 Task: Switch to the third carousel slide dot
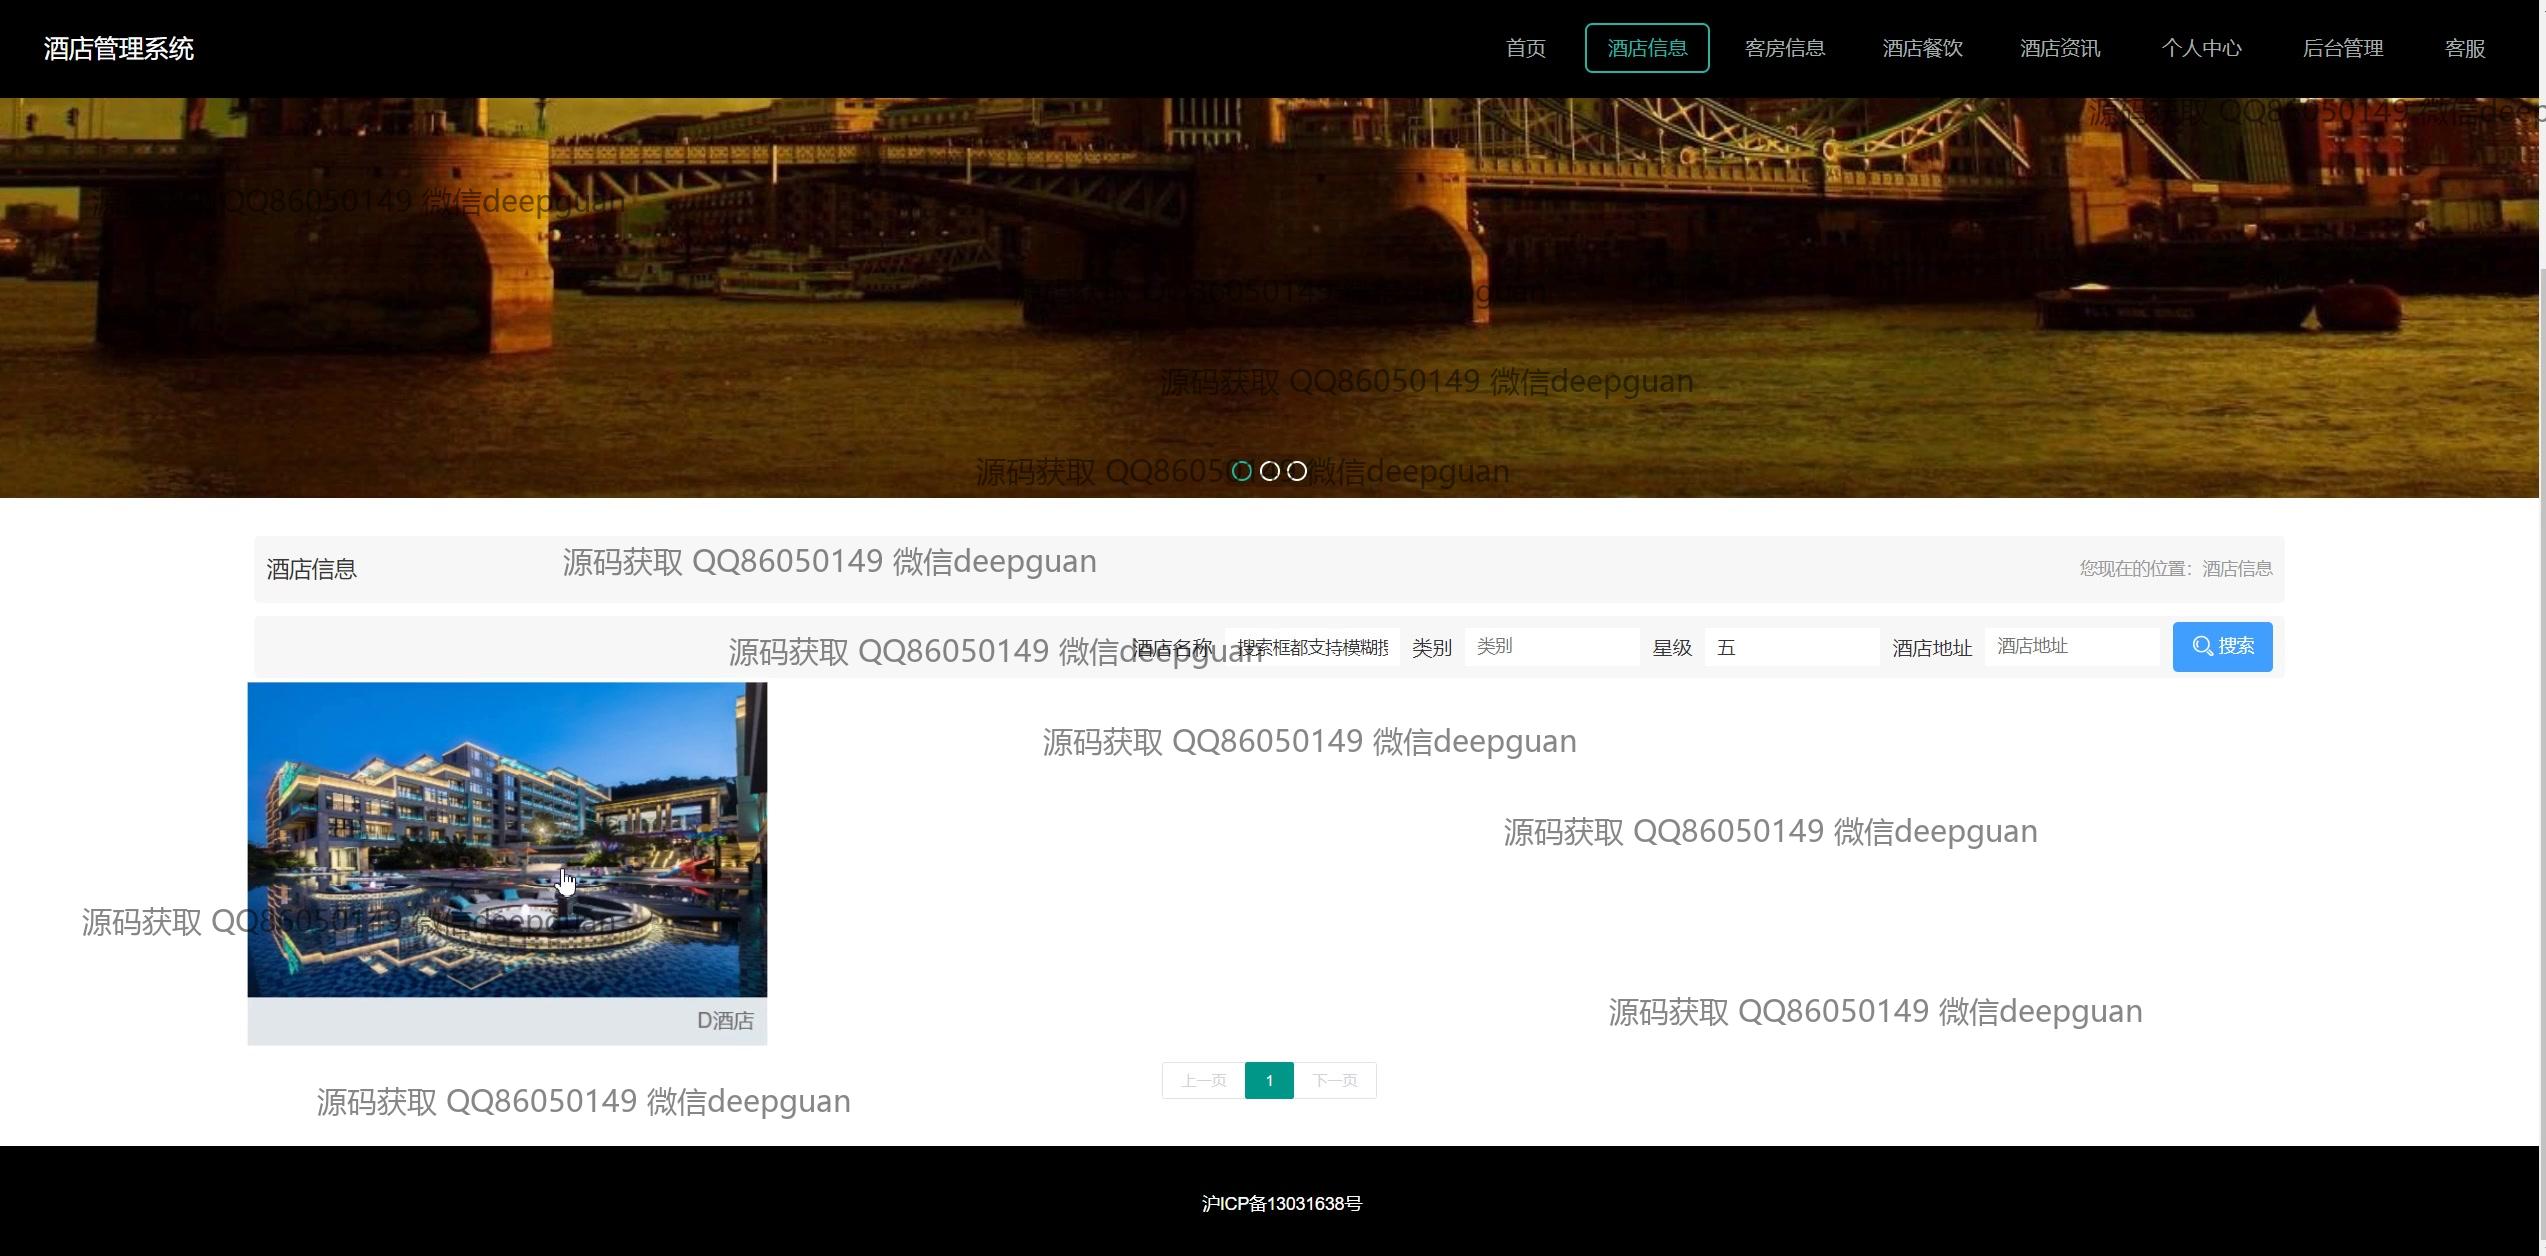pyautogui.click(x=1297, y=471)
